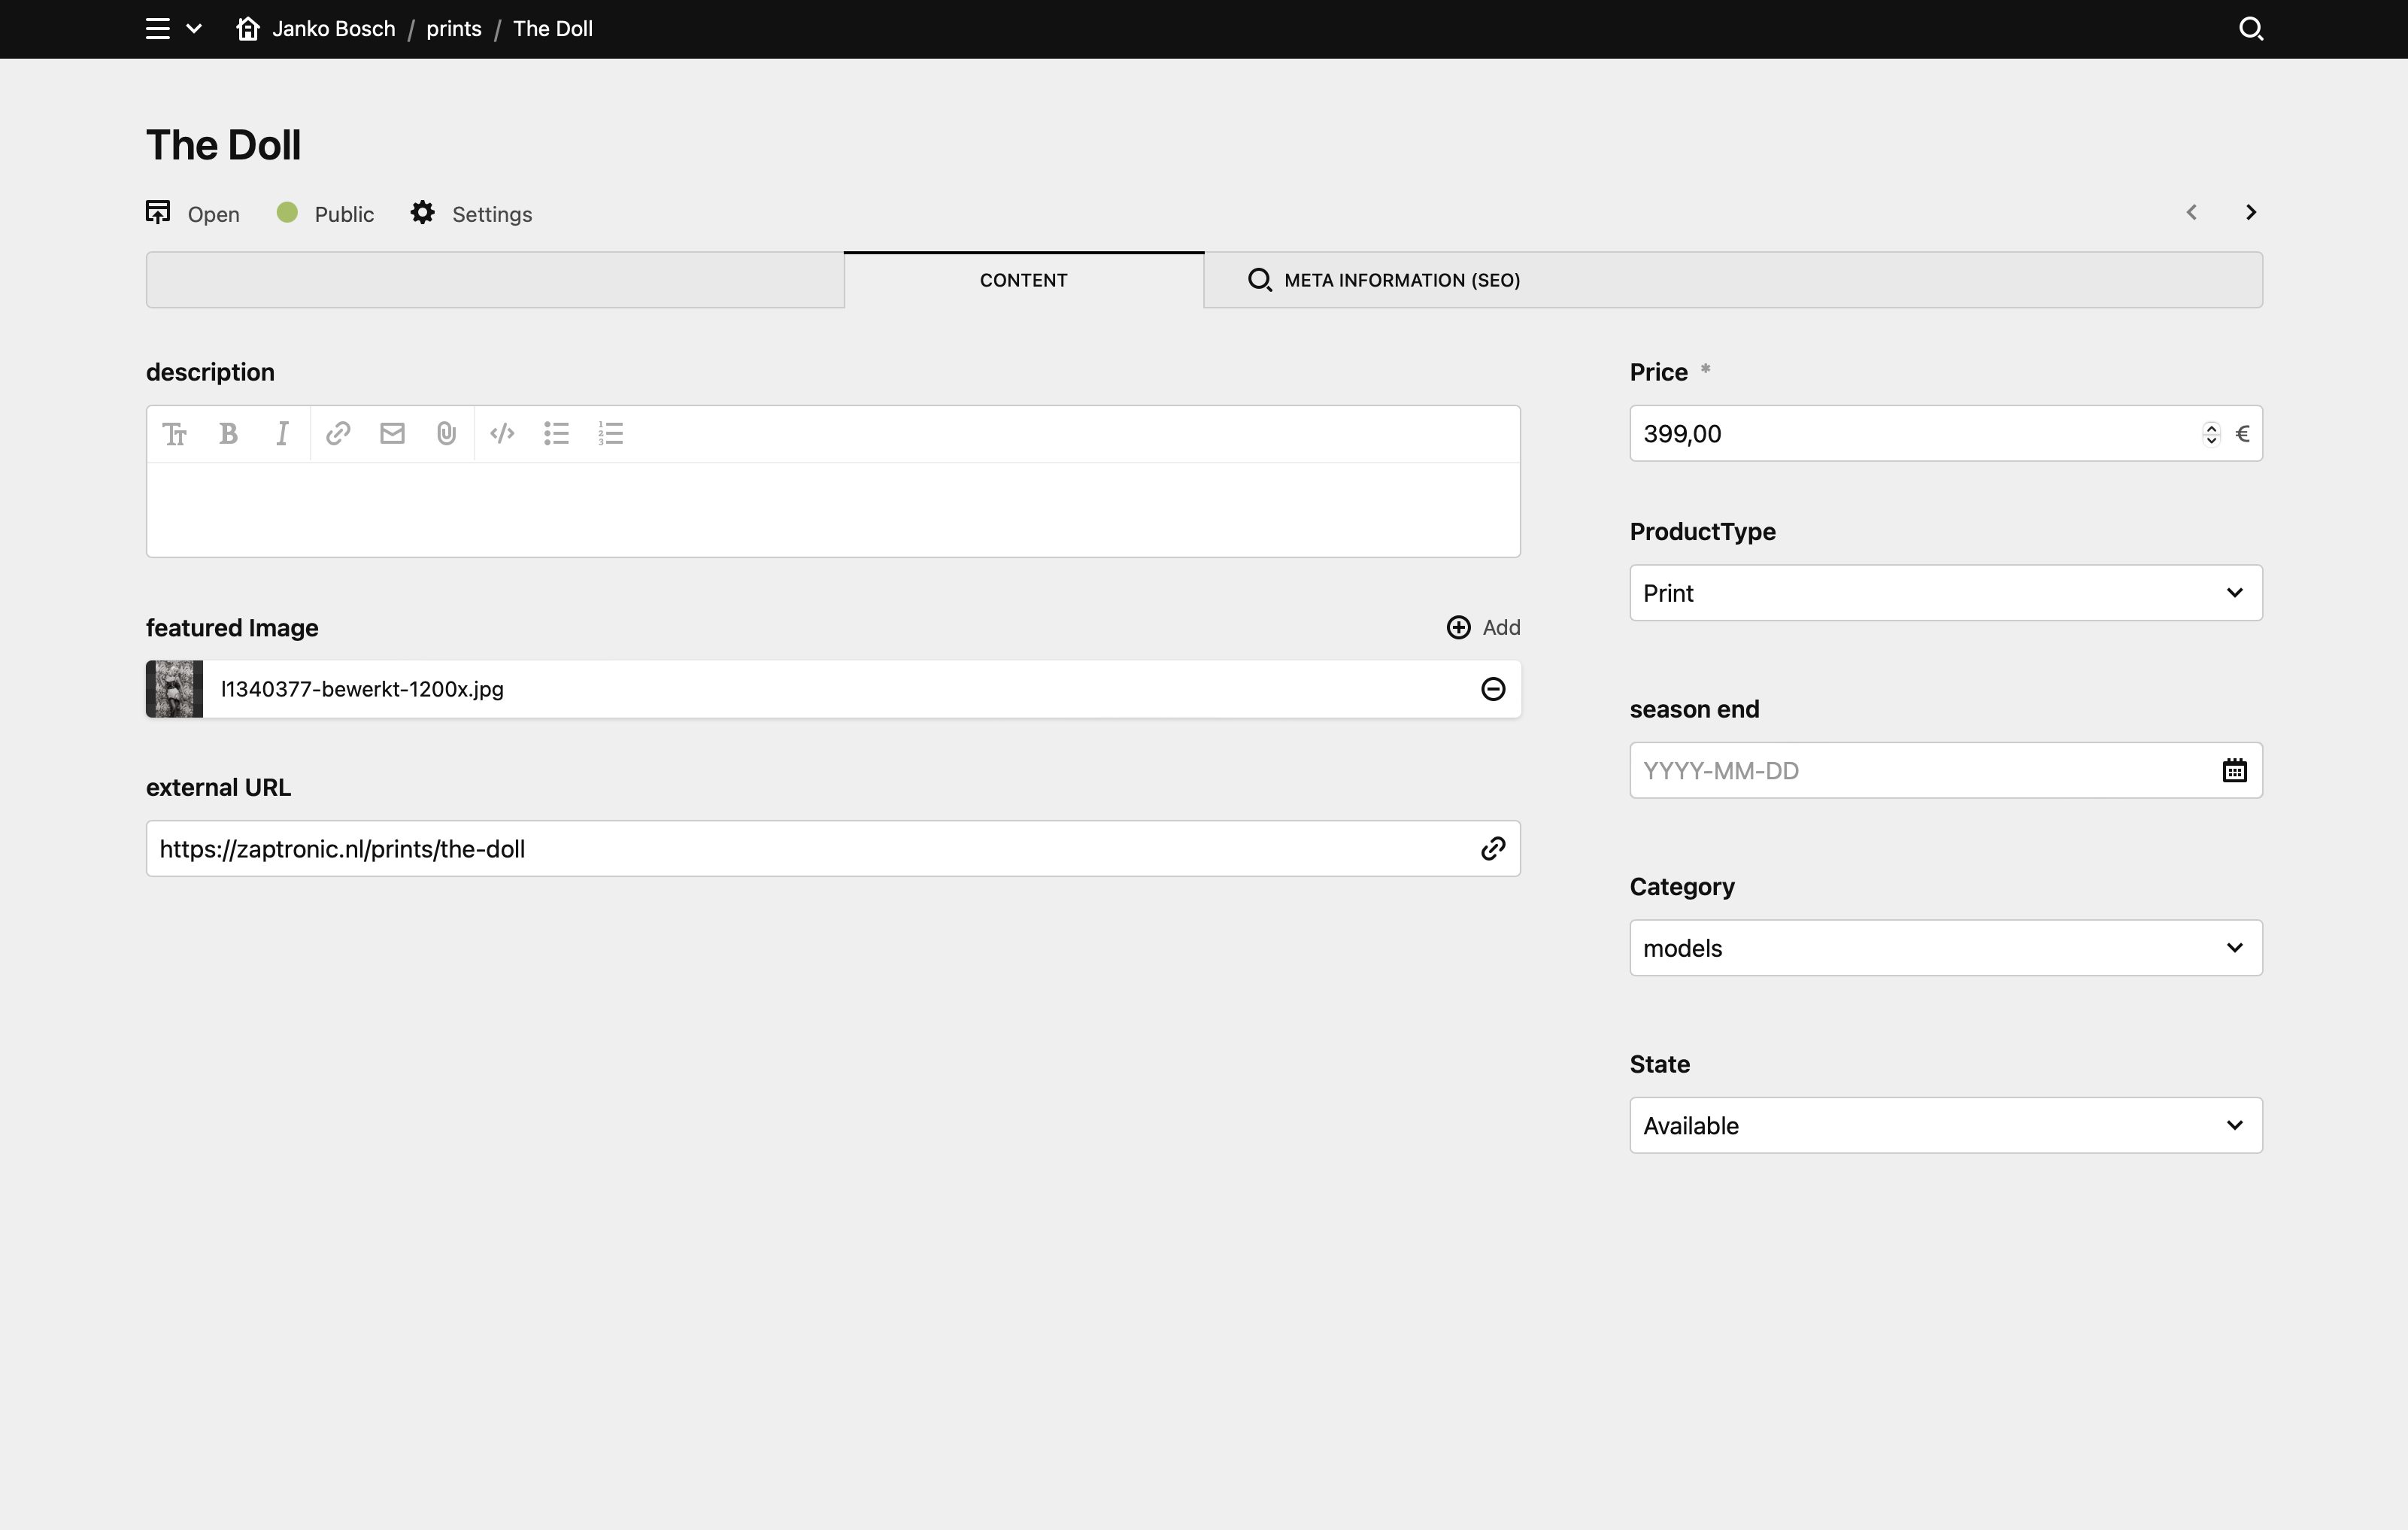Toggle inline code formatting
Screen dimensions: 2408x1530
(502, 434)
